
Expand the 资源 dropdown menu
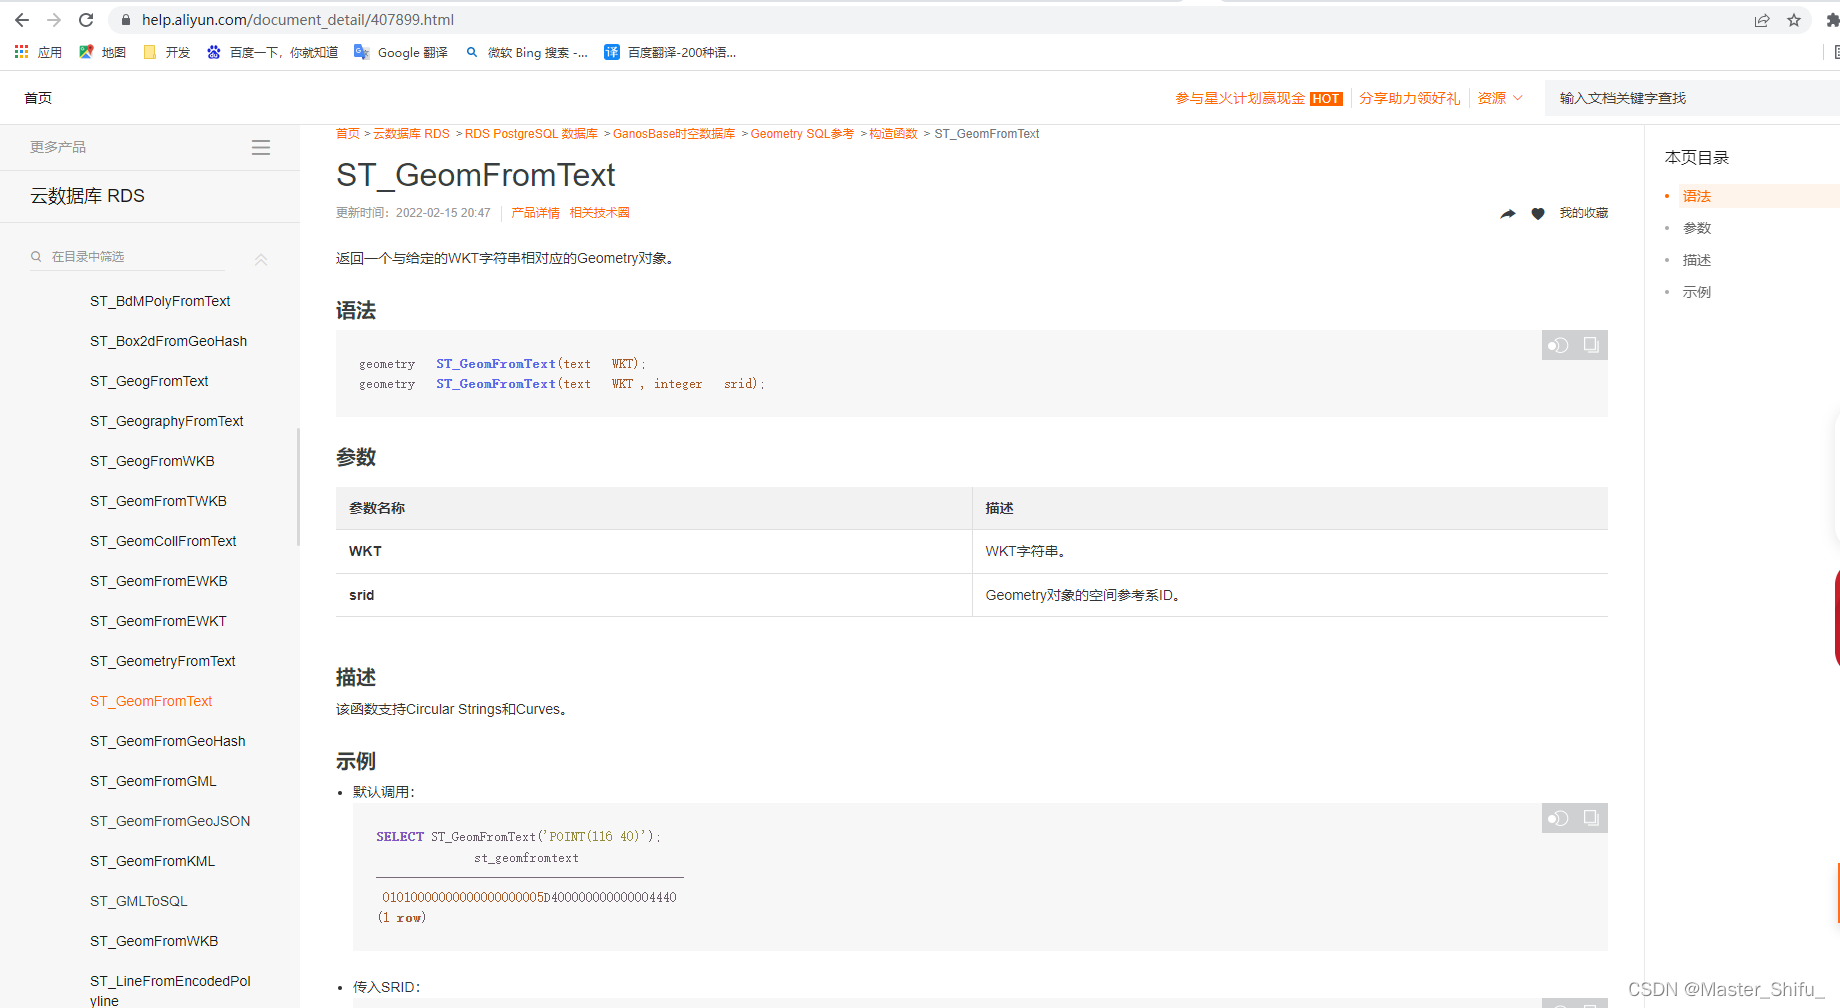pyautogui.click(x=1500, y=98)
